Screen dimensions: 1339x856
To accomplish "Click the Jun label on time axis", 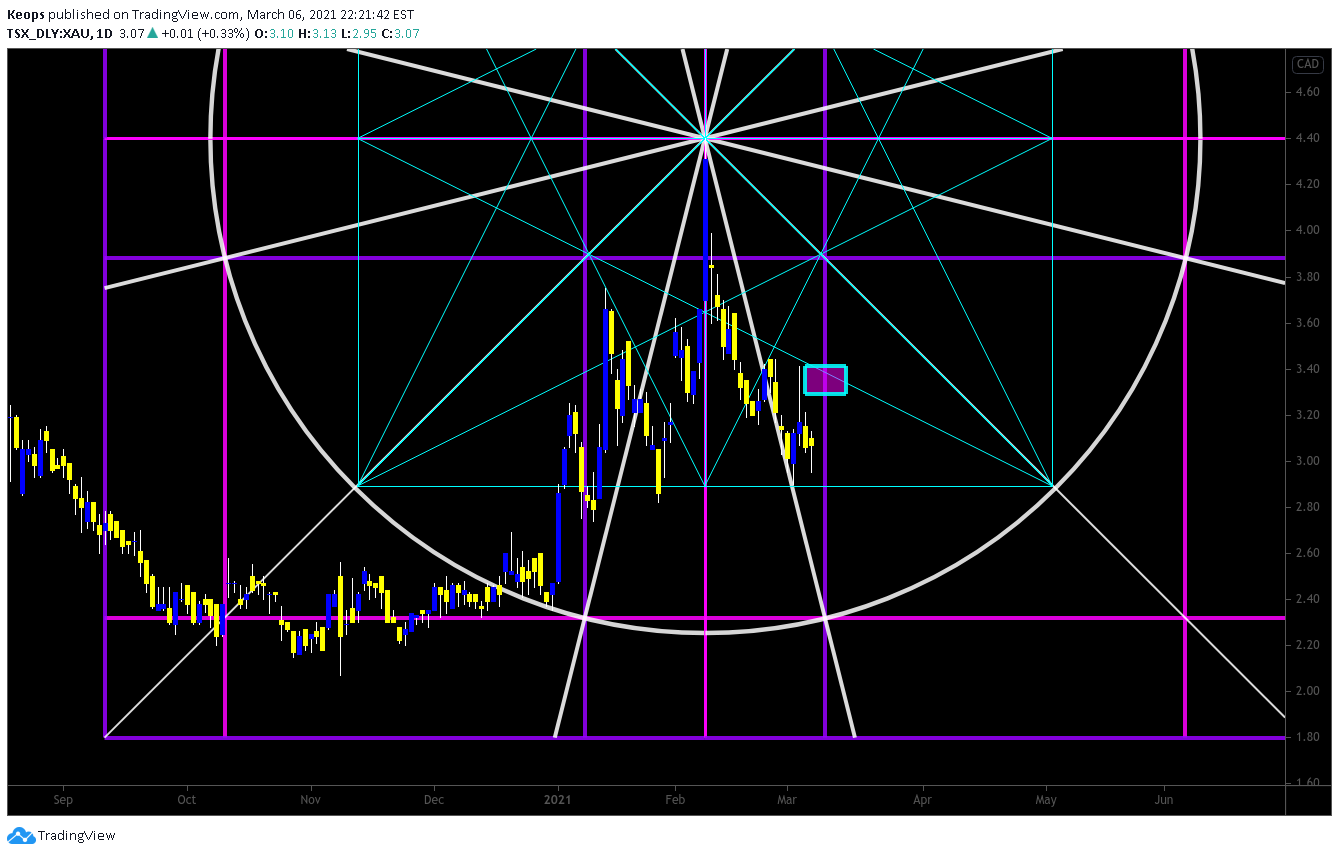I will click(x=1164, y=800).
